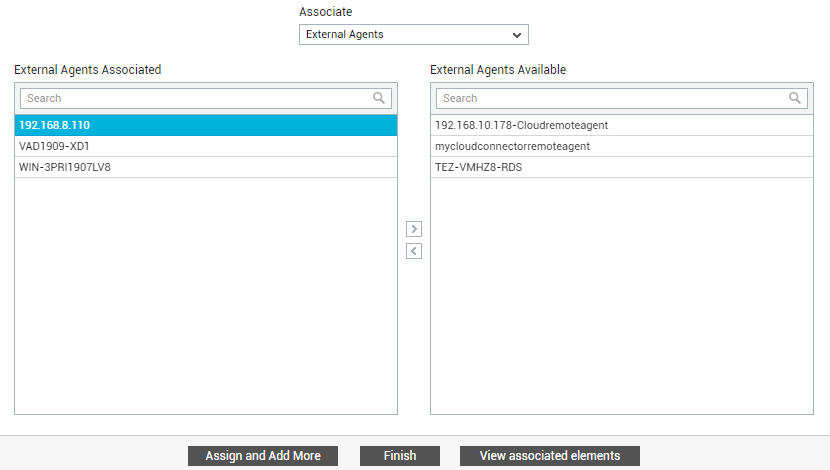Open View associated elements
Image resolution: width=830 pixels, height=470 pixels.
(549, 456)
